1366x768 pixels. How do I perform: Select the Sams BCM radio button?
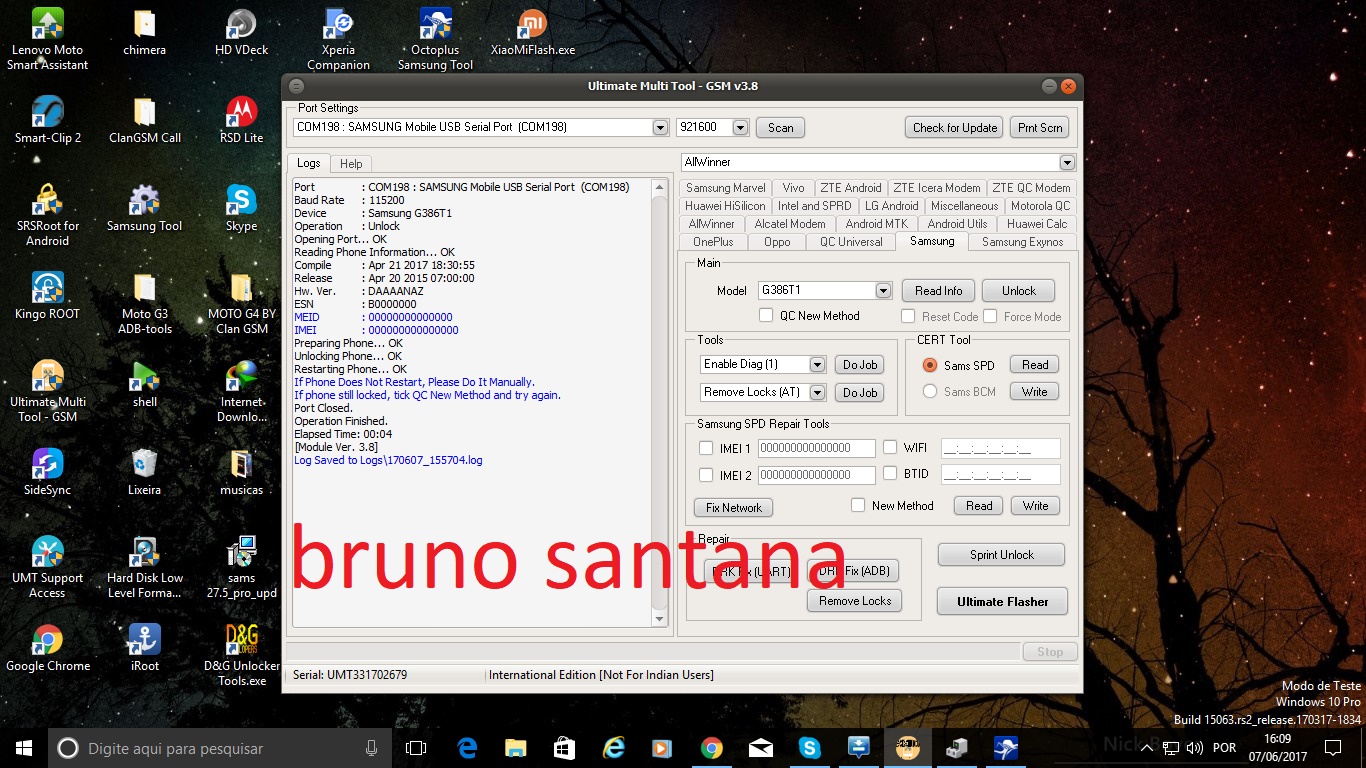pyautogui.click(x=930, y=392)
